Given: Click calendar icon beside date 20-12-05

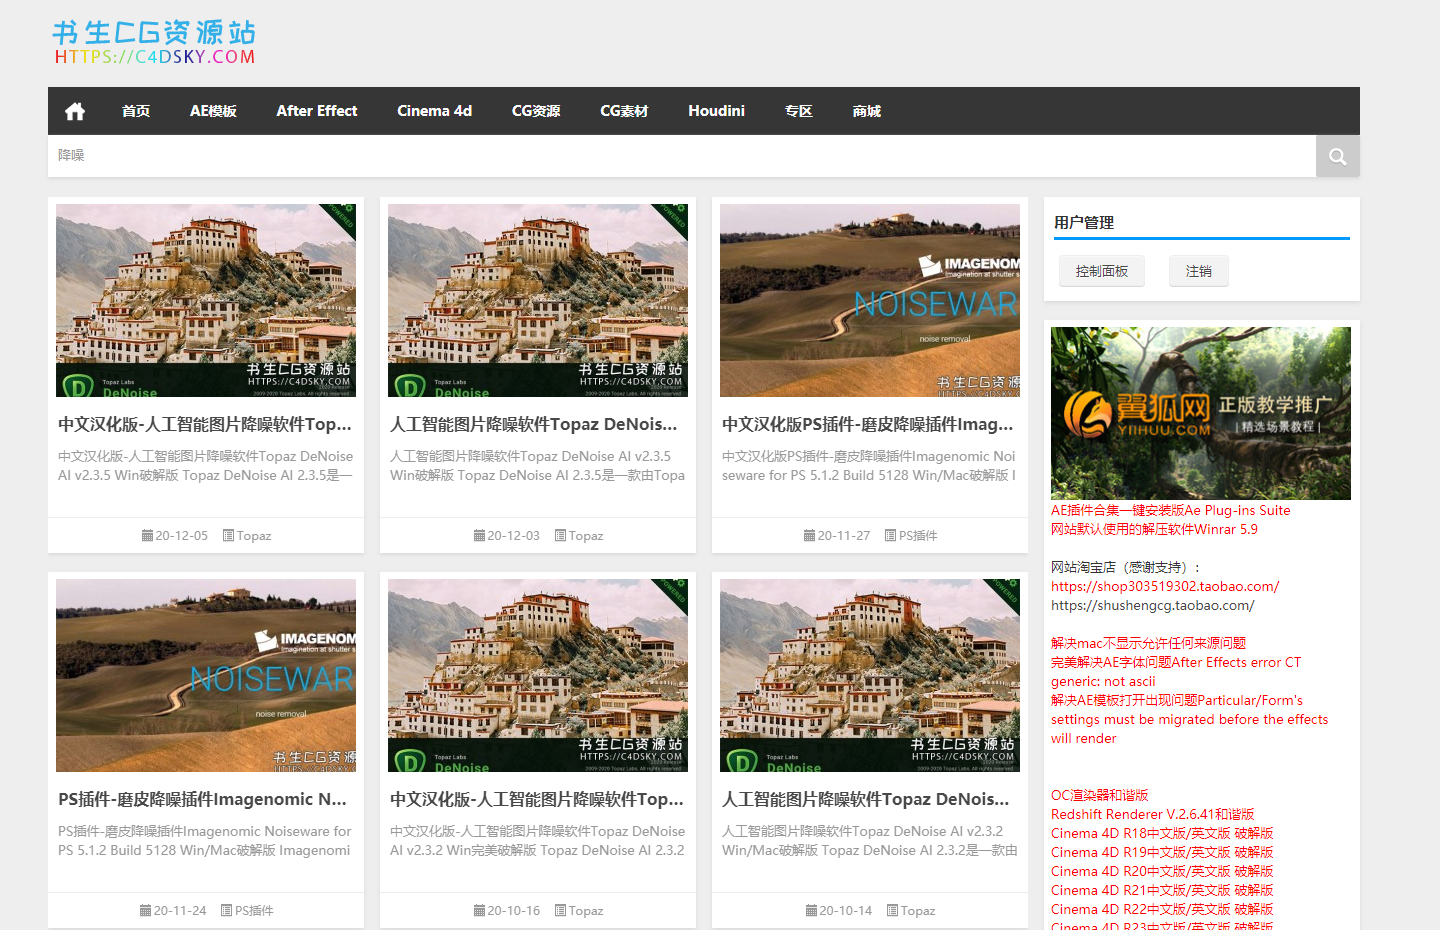Looking at the screenshot, I should (x=147, y=536).
